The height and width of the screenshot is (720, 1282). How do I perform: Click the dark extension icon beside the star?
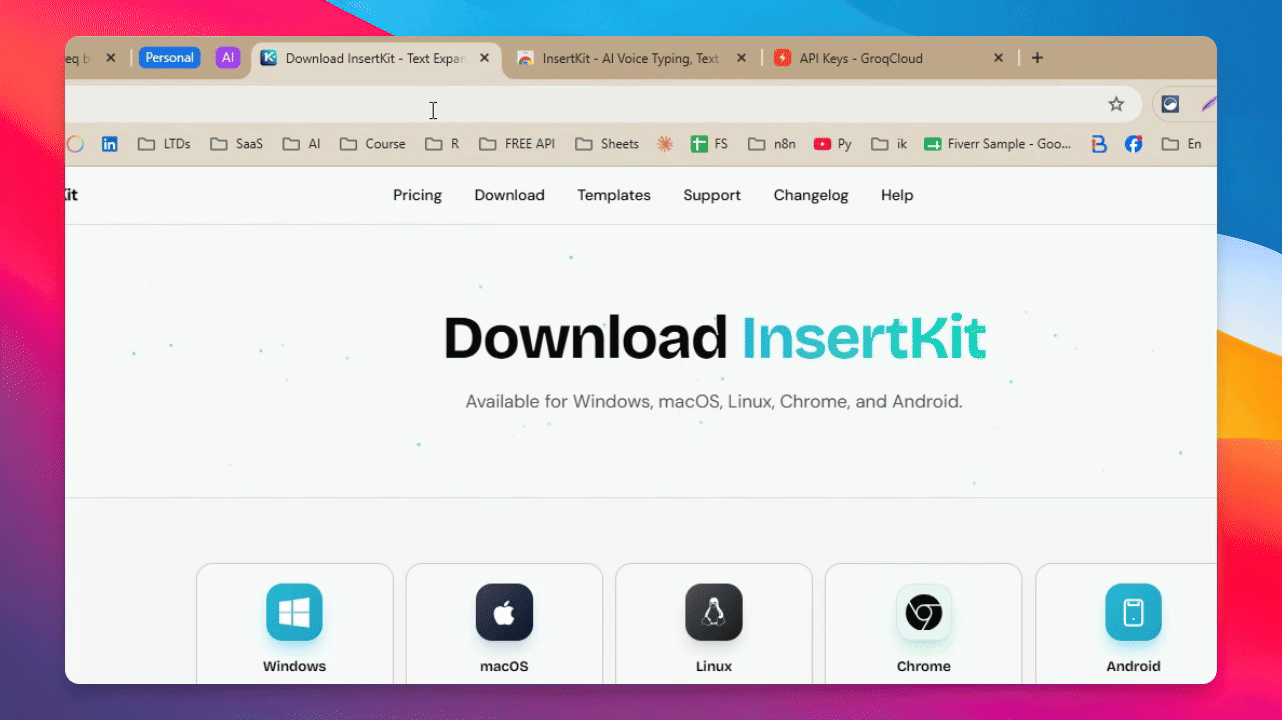tap(1170, 104)
